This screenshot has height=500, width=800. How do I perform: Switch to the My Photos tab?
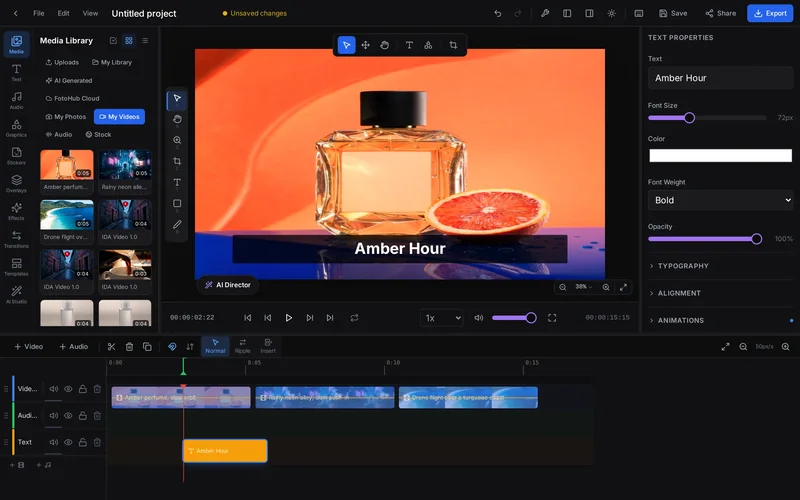coord(66,117)
